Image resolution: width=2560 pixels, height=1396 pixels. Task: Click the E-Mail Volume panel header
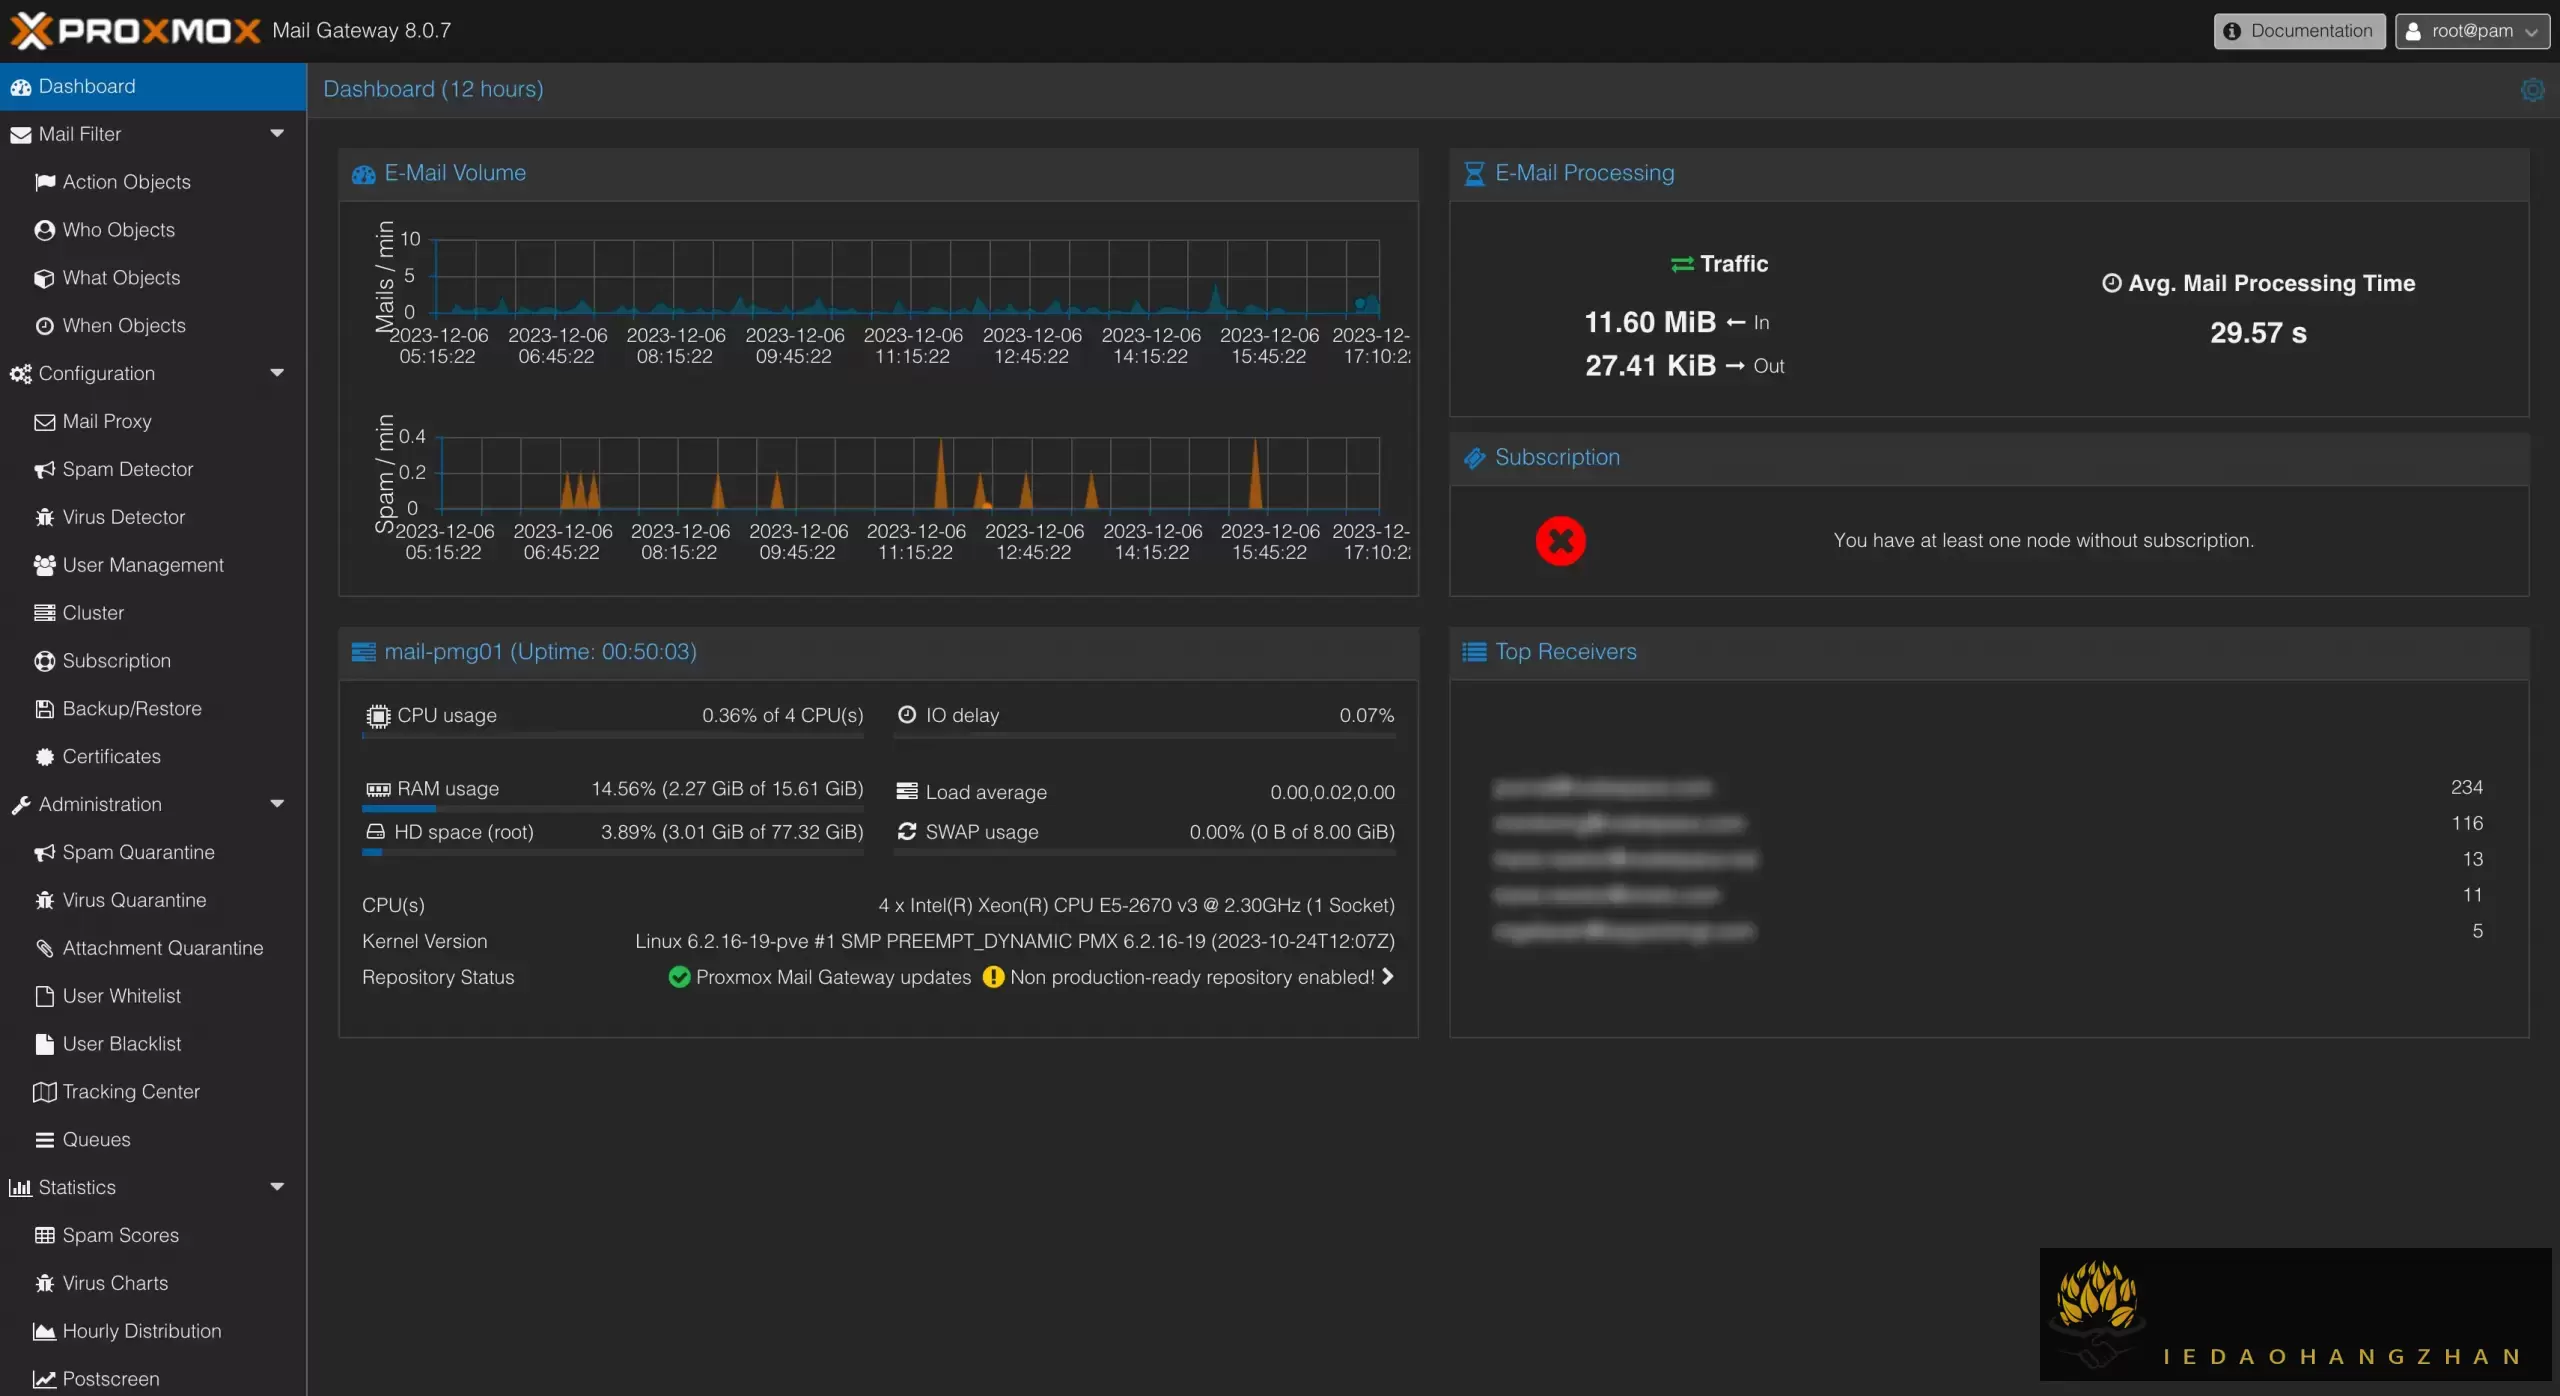click(x=878, y=174)
